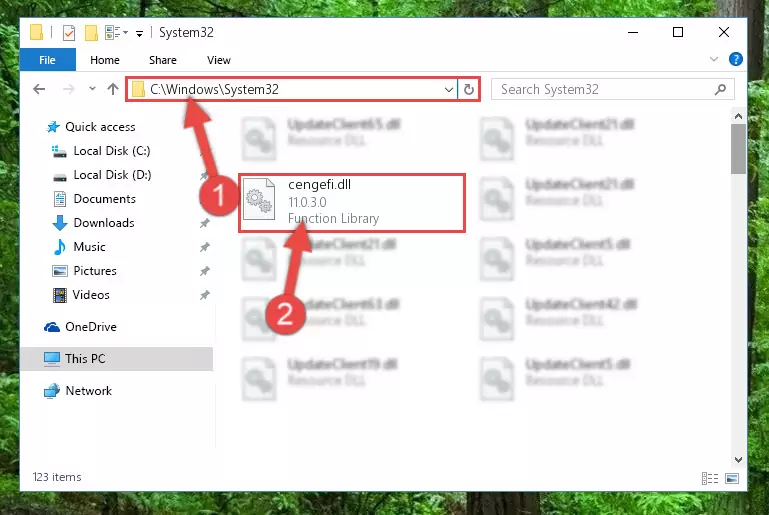Switch to Large icons view in status bar
769x515 pixels.
click(732, 478)
